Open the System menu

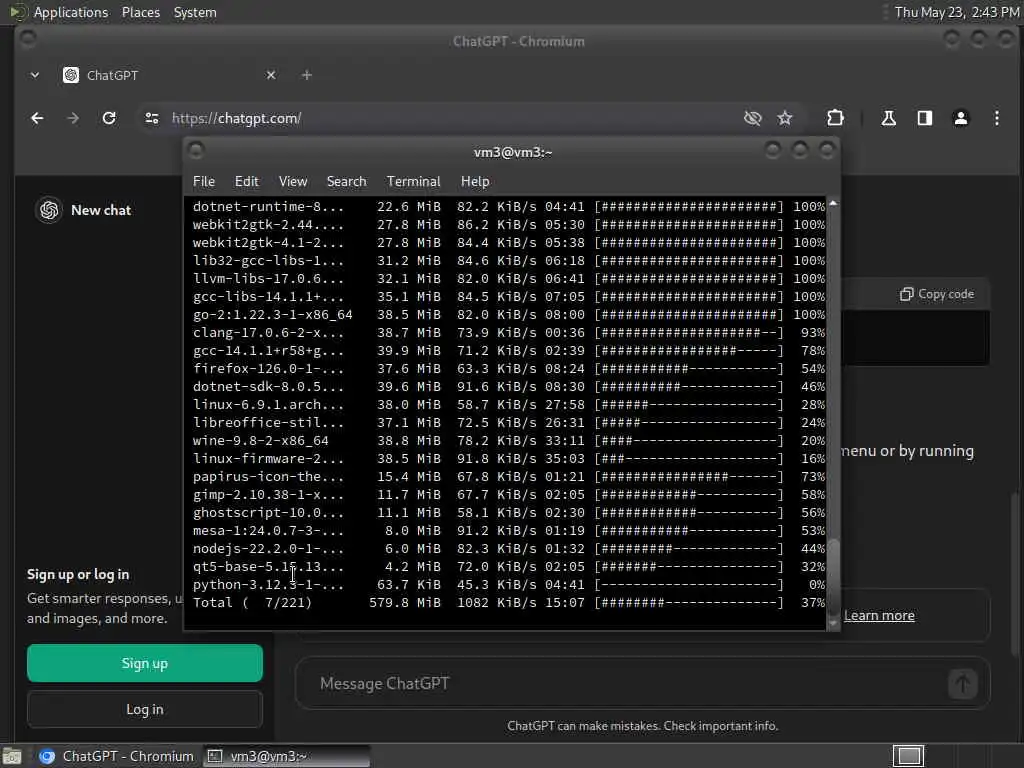(x=195, y=12)
